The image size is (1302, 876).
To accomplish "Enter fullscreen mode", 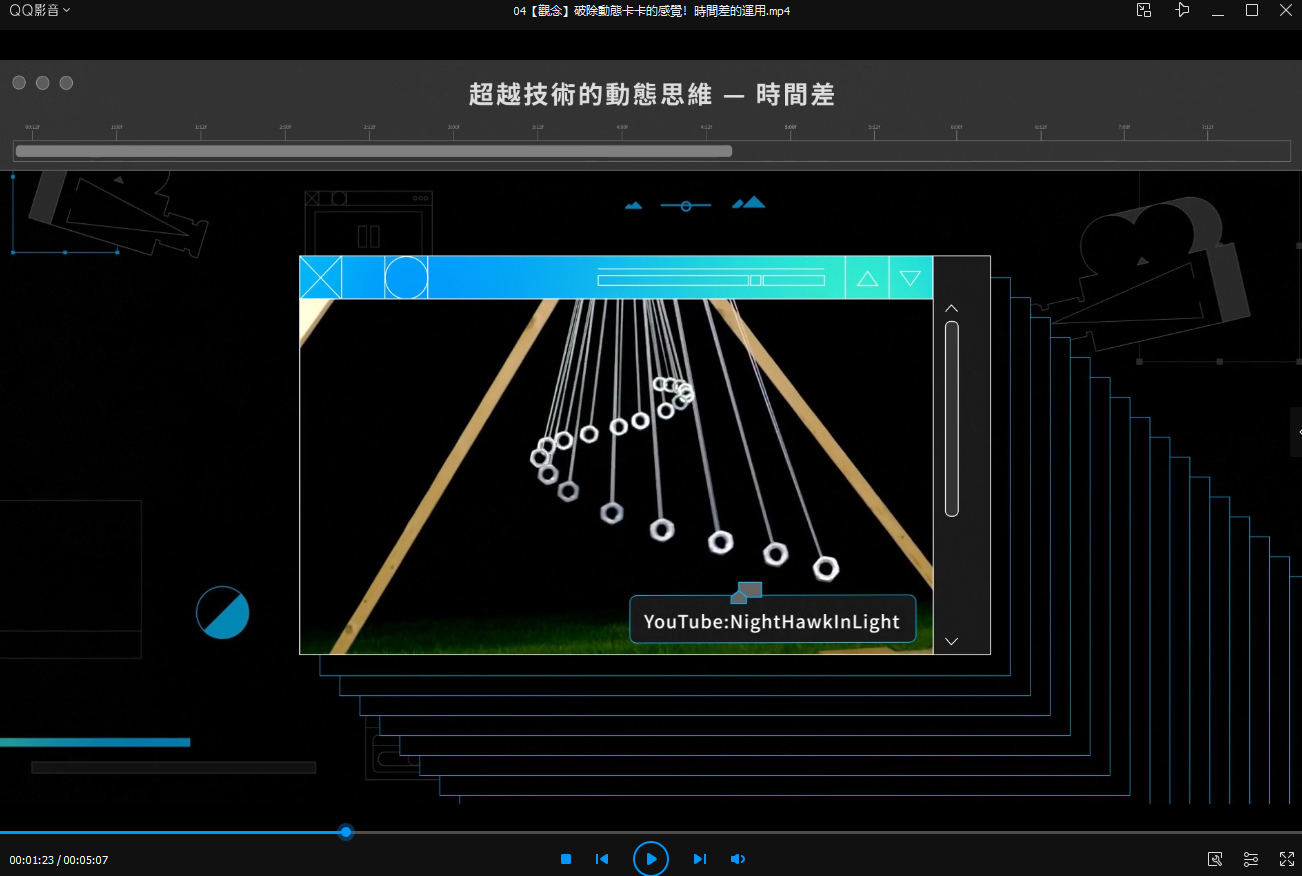I will click(1287, 859).
